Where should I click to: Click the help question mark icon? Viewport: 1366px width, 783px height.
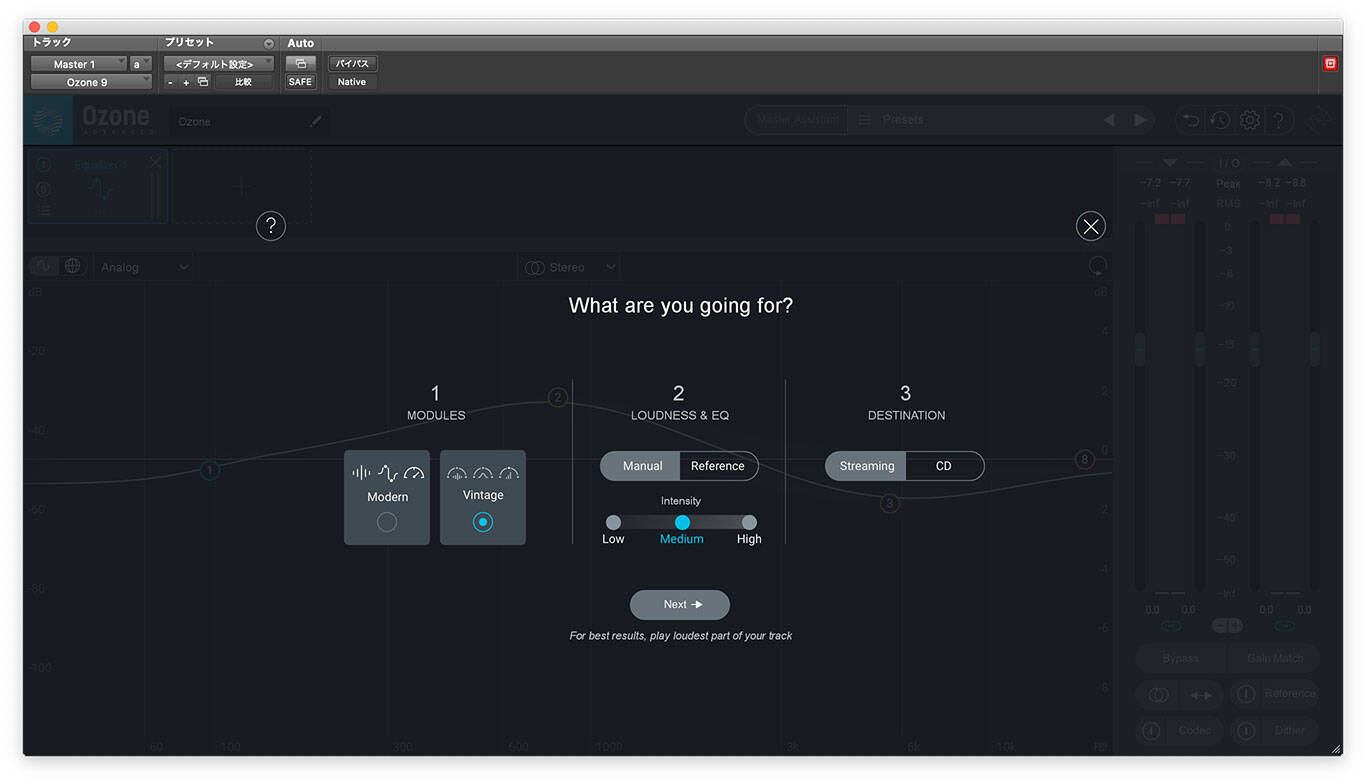tap(271, 226)
